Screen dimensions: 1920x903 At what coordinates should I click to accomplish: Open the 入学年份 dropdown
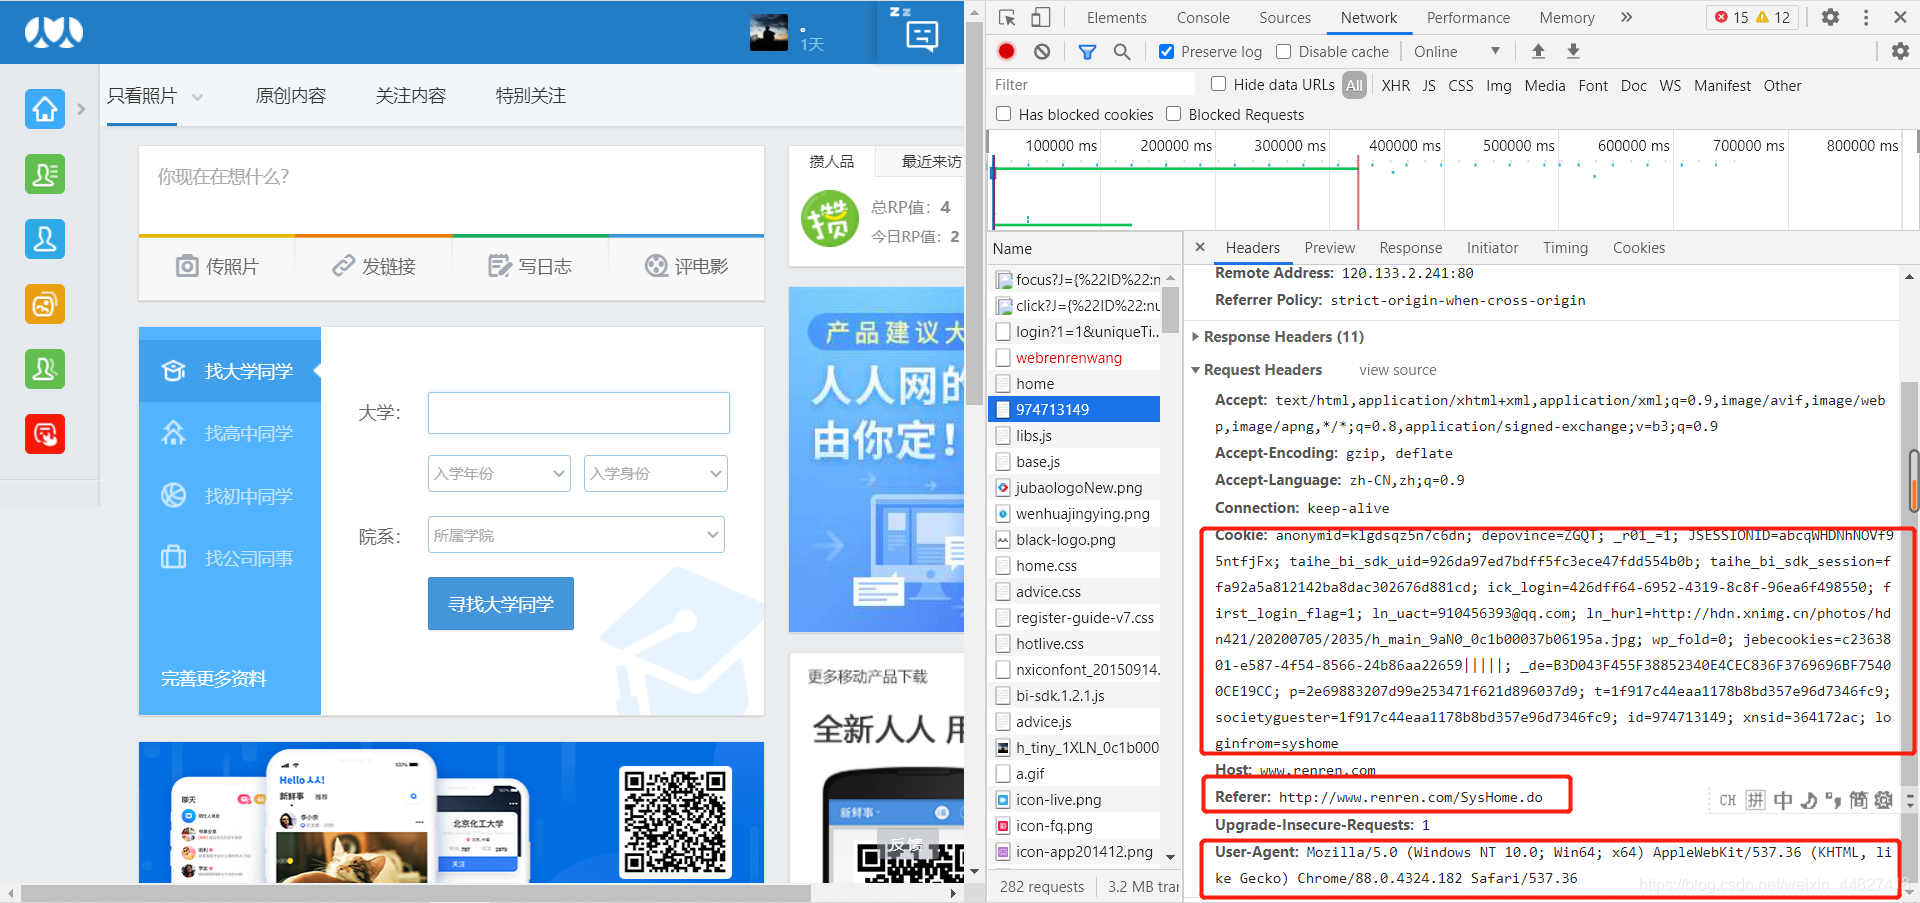click(x=499, y=473)
